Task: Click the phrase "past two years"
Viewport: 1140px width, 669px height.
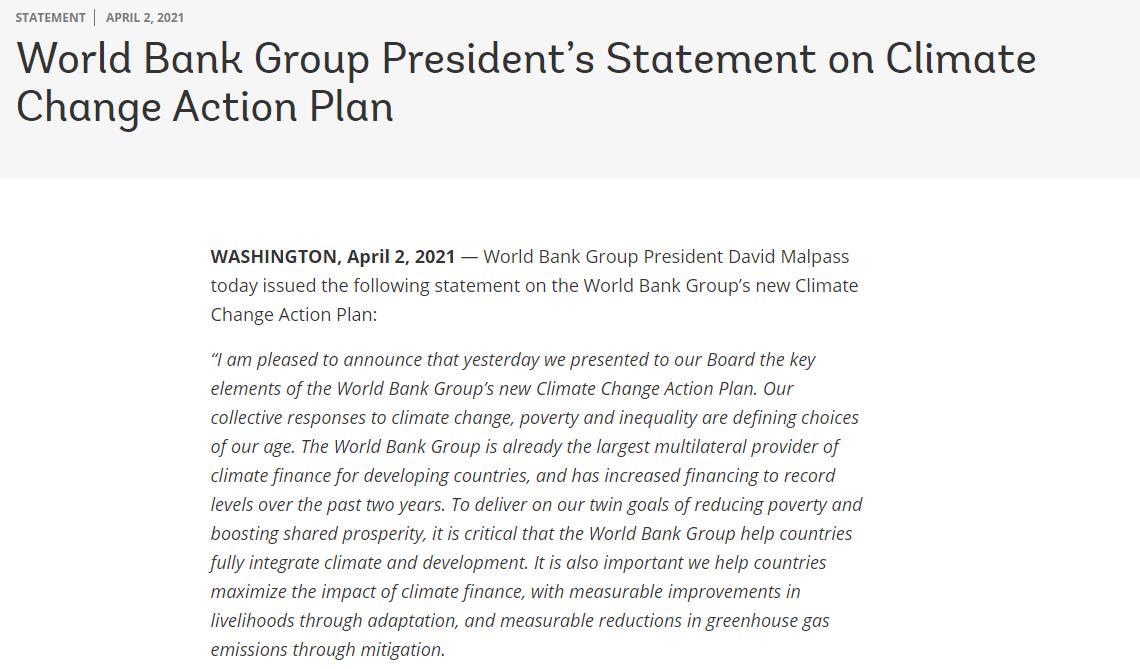Action: pos(391,504)
